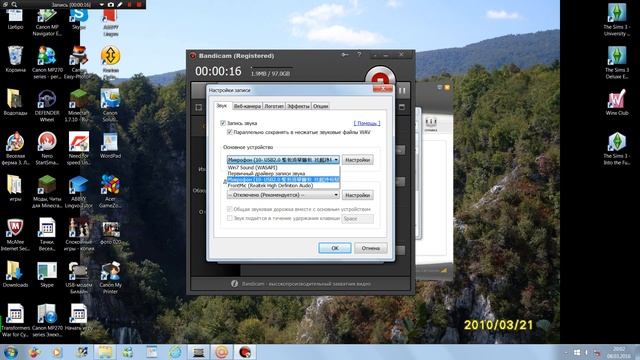Open the фото 020 desktop image

[x=110, y=232]
